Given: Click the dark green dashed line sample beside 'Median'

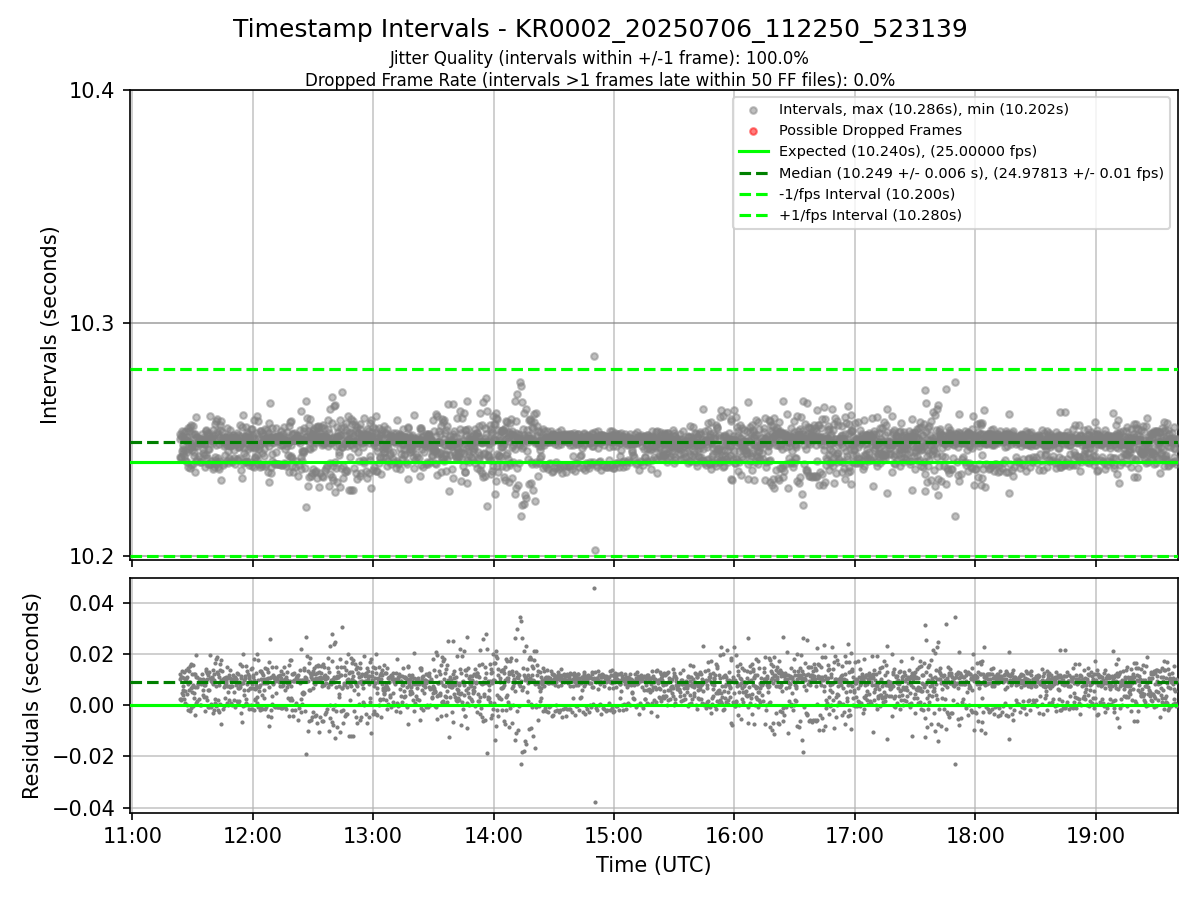Looking at the screenshot, I should click(754, 173).
